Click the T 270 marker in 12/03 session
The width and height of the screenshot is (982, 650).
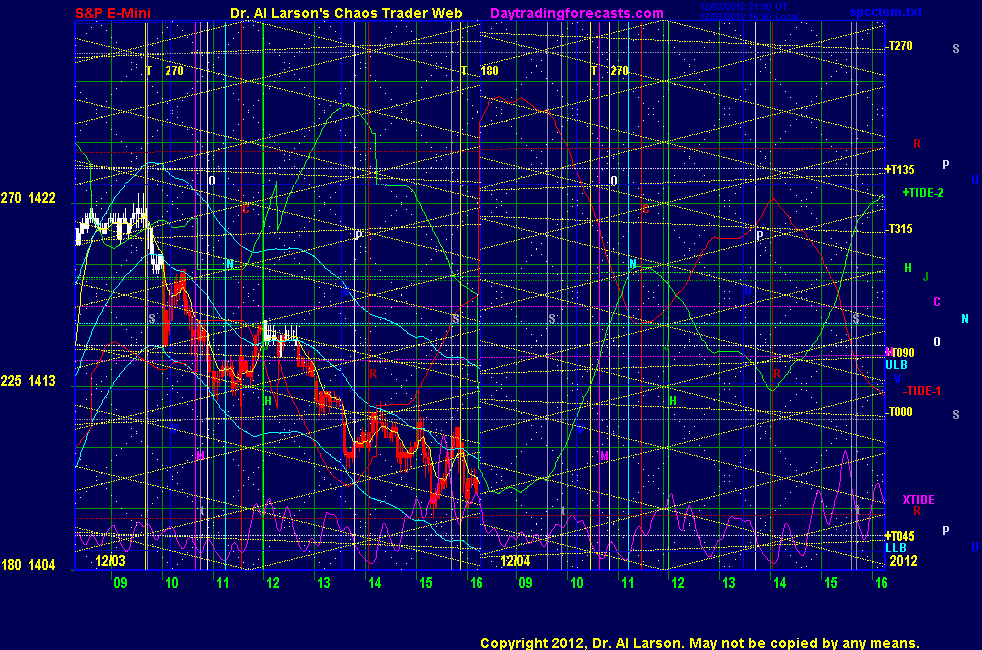[165, 71]
